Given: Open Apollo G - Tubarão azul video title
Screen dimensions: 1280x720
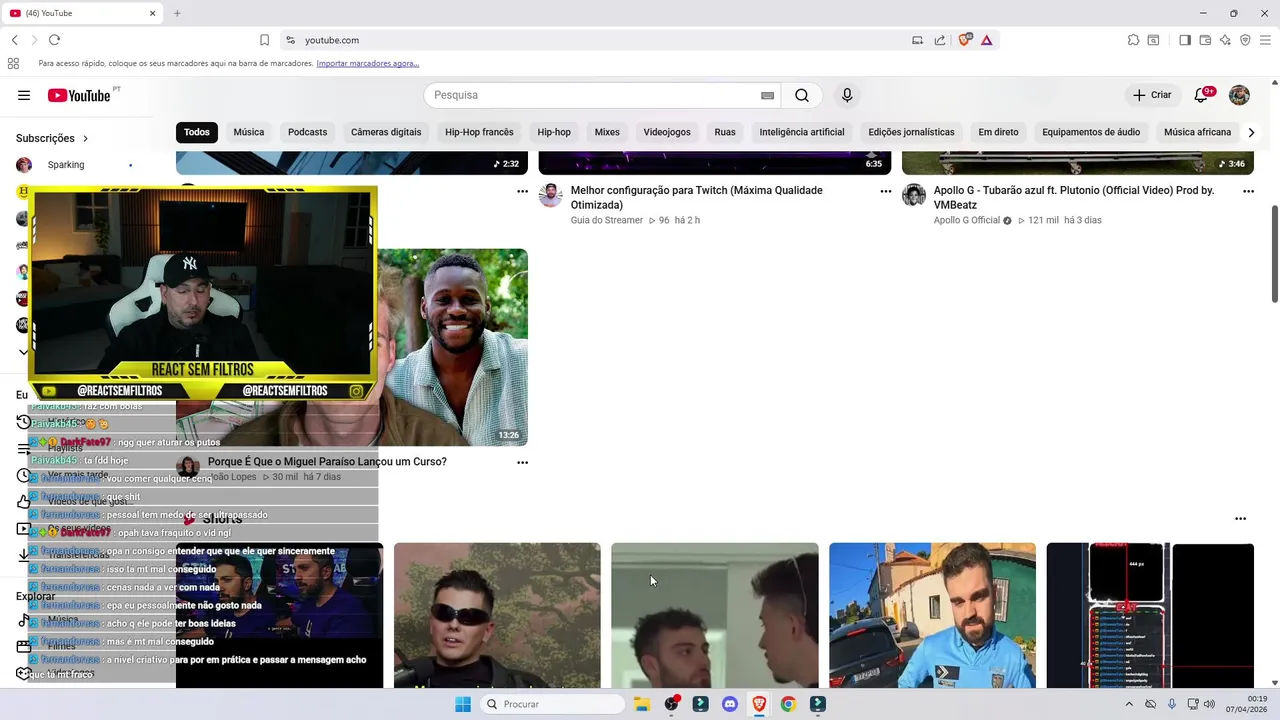Looking at the screenshot, I should [1074, 198].
